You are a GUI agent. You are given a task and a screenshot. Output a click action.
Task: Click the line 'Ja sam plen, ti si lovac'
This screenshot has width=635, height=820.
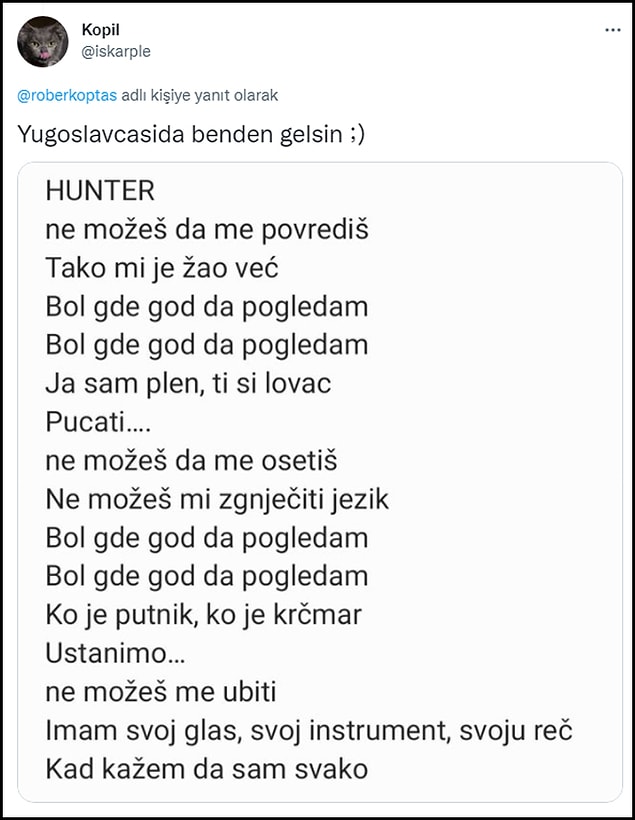188,383
